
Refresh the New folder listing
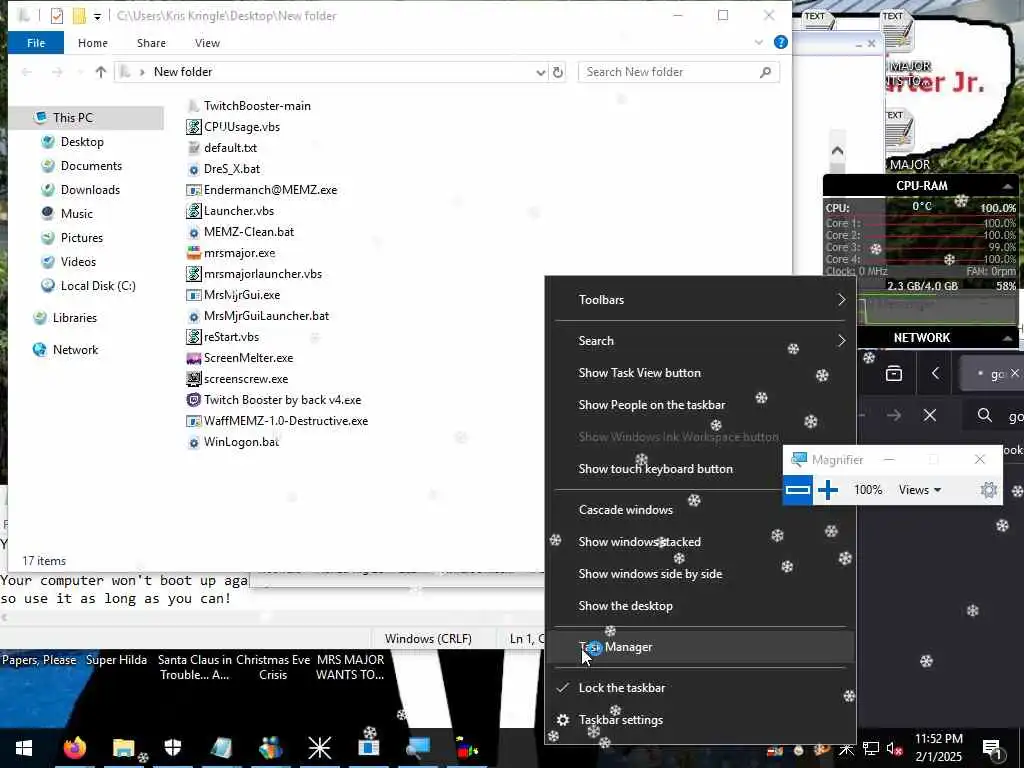[558, 72]
